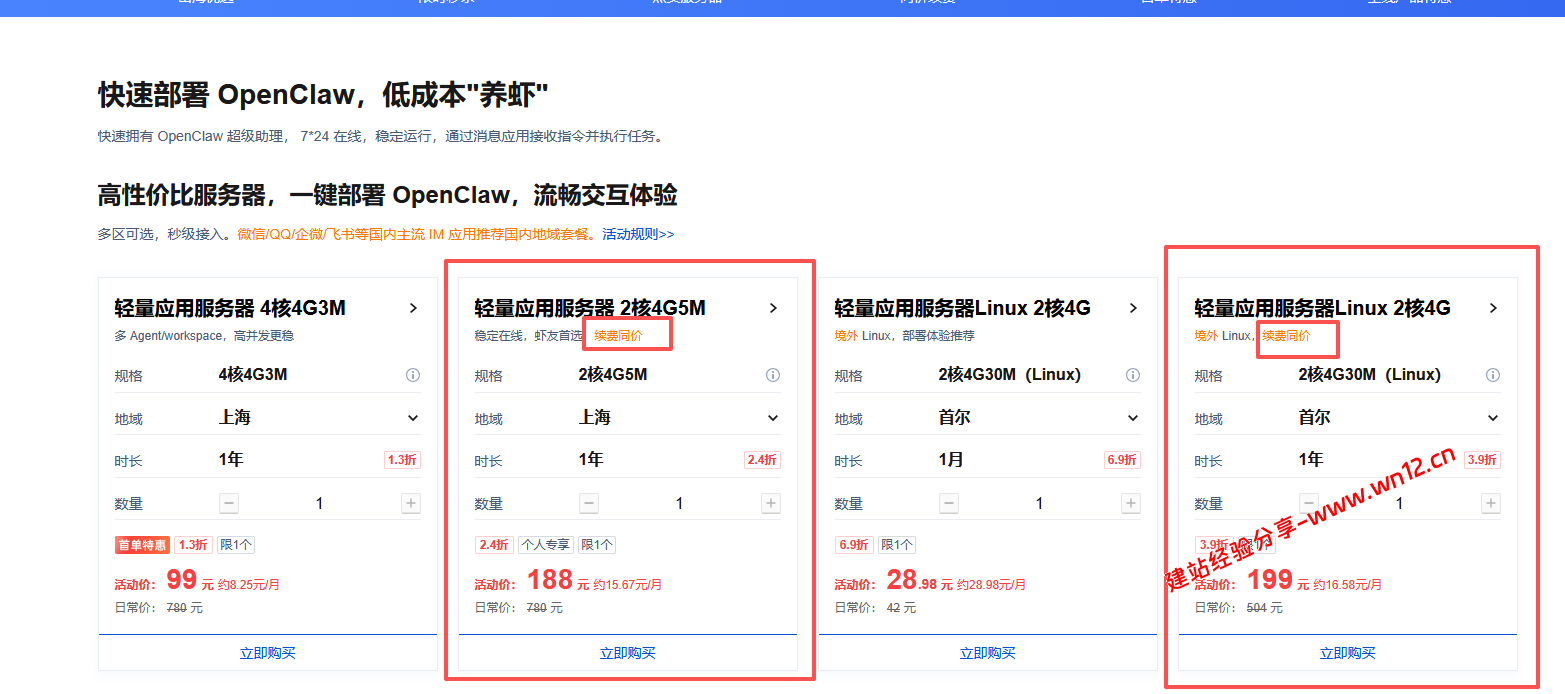Click the arrow next to the 2核4G5M card title
This screenshot has height=694, width=1565.
[x=773, y=308]
